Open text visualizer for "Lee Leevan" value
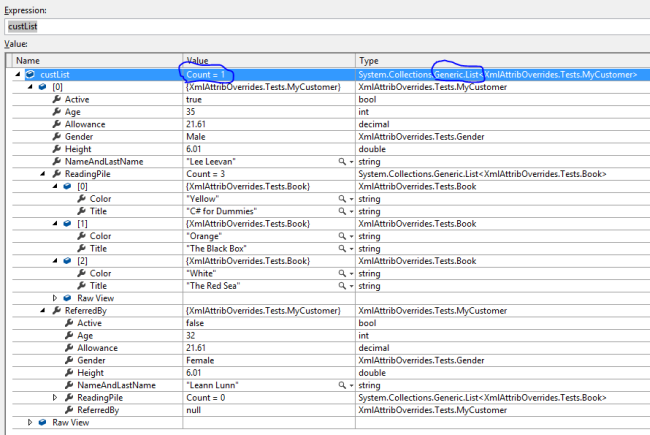Image resolution: width=650 pixels, height=435 pixels. (x=342, y=161)
